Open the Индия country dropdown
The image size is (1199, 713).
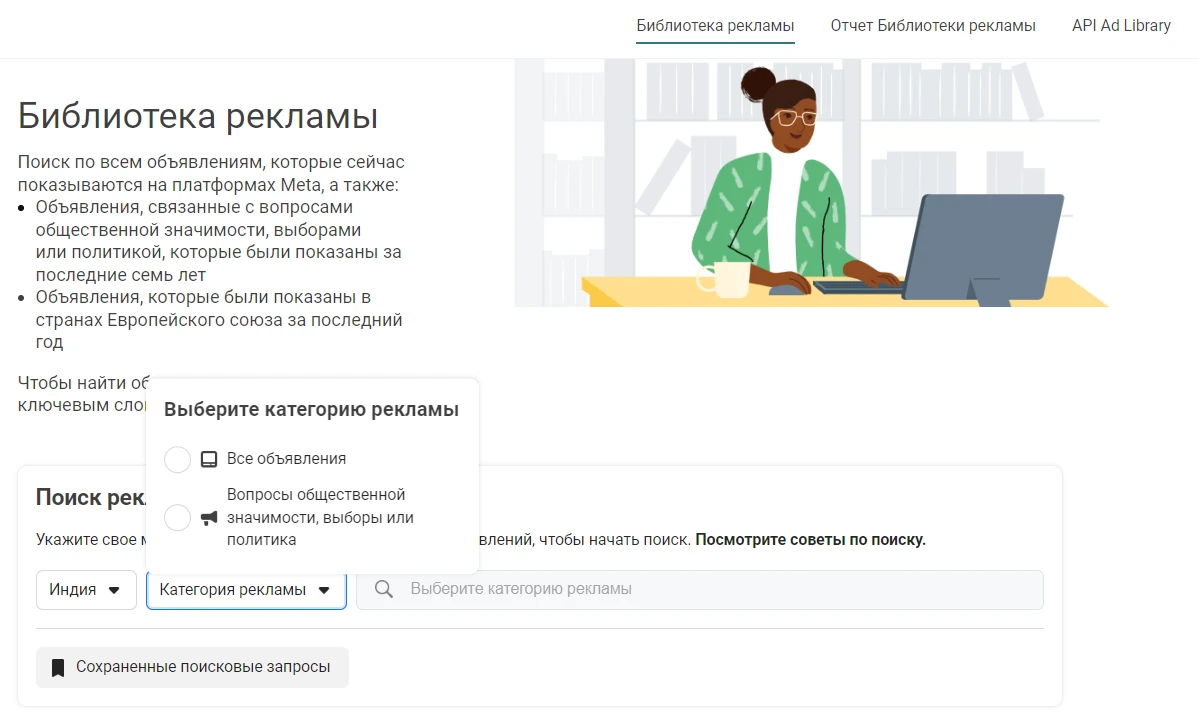point(86,590)
